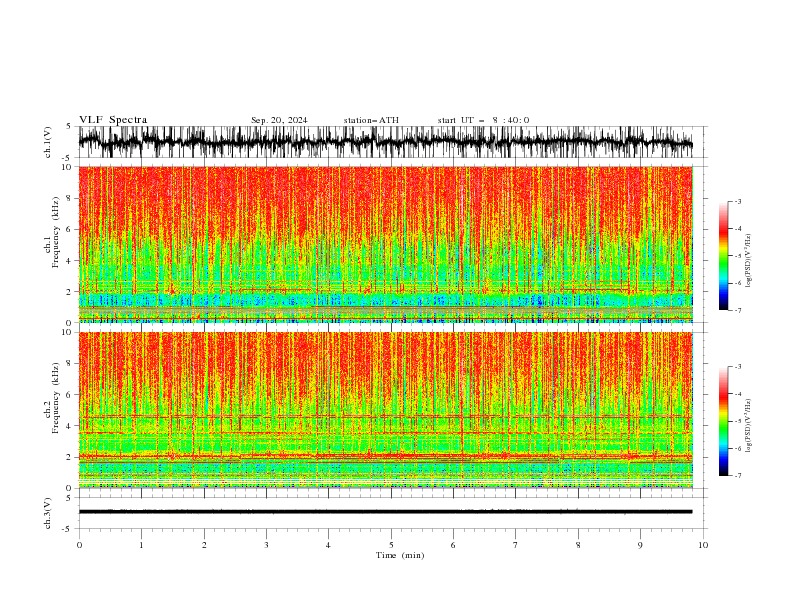Click the "-7" tick of ch.1 color bar
Image resolution: width=792 pixels, height=612 pixels.
738,310
